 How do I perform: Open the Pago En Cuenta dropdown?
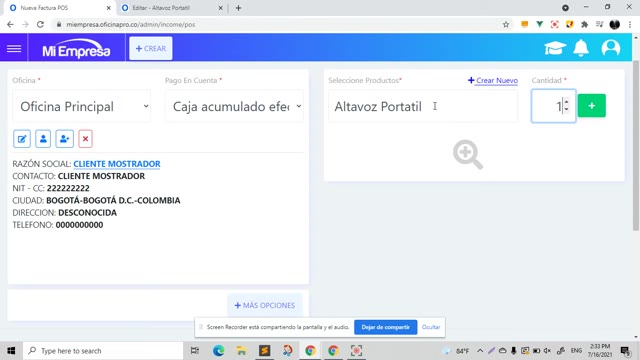(x=234, y=107)
